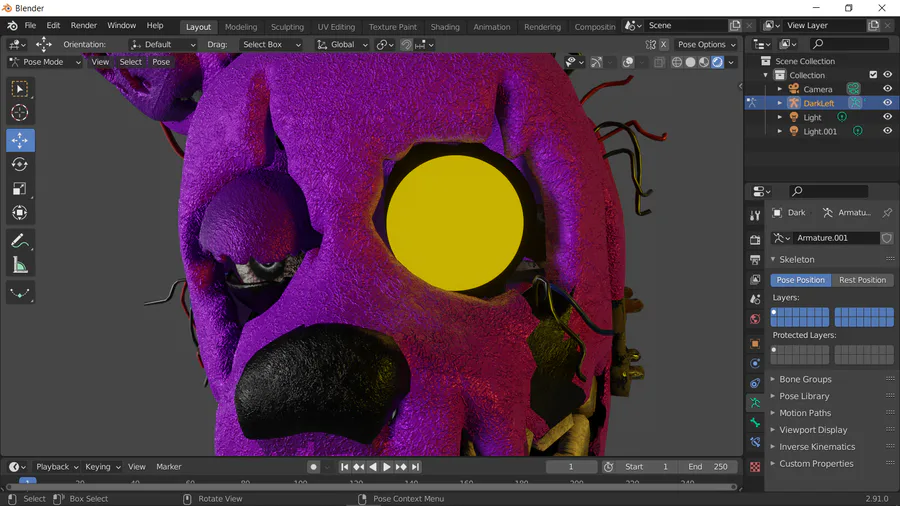Image resolution: width=900 pixels, height=506 pixels.
Task: Open the Output properties tab
Action: 755,260
